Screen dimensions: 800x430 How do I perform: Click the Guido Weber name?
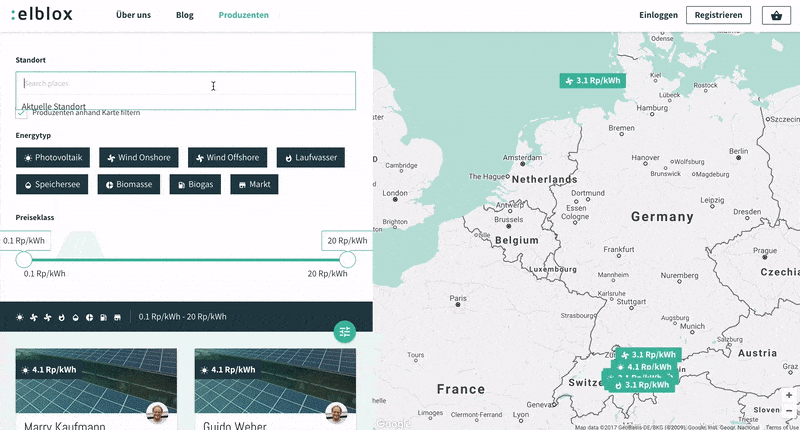pyautogui.click(x=235, y=425)
